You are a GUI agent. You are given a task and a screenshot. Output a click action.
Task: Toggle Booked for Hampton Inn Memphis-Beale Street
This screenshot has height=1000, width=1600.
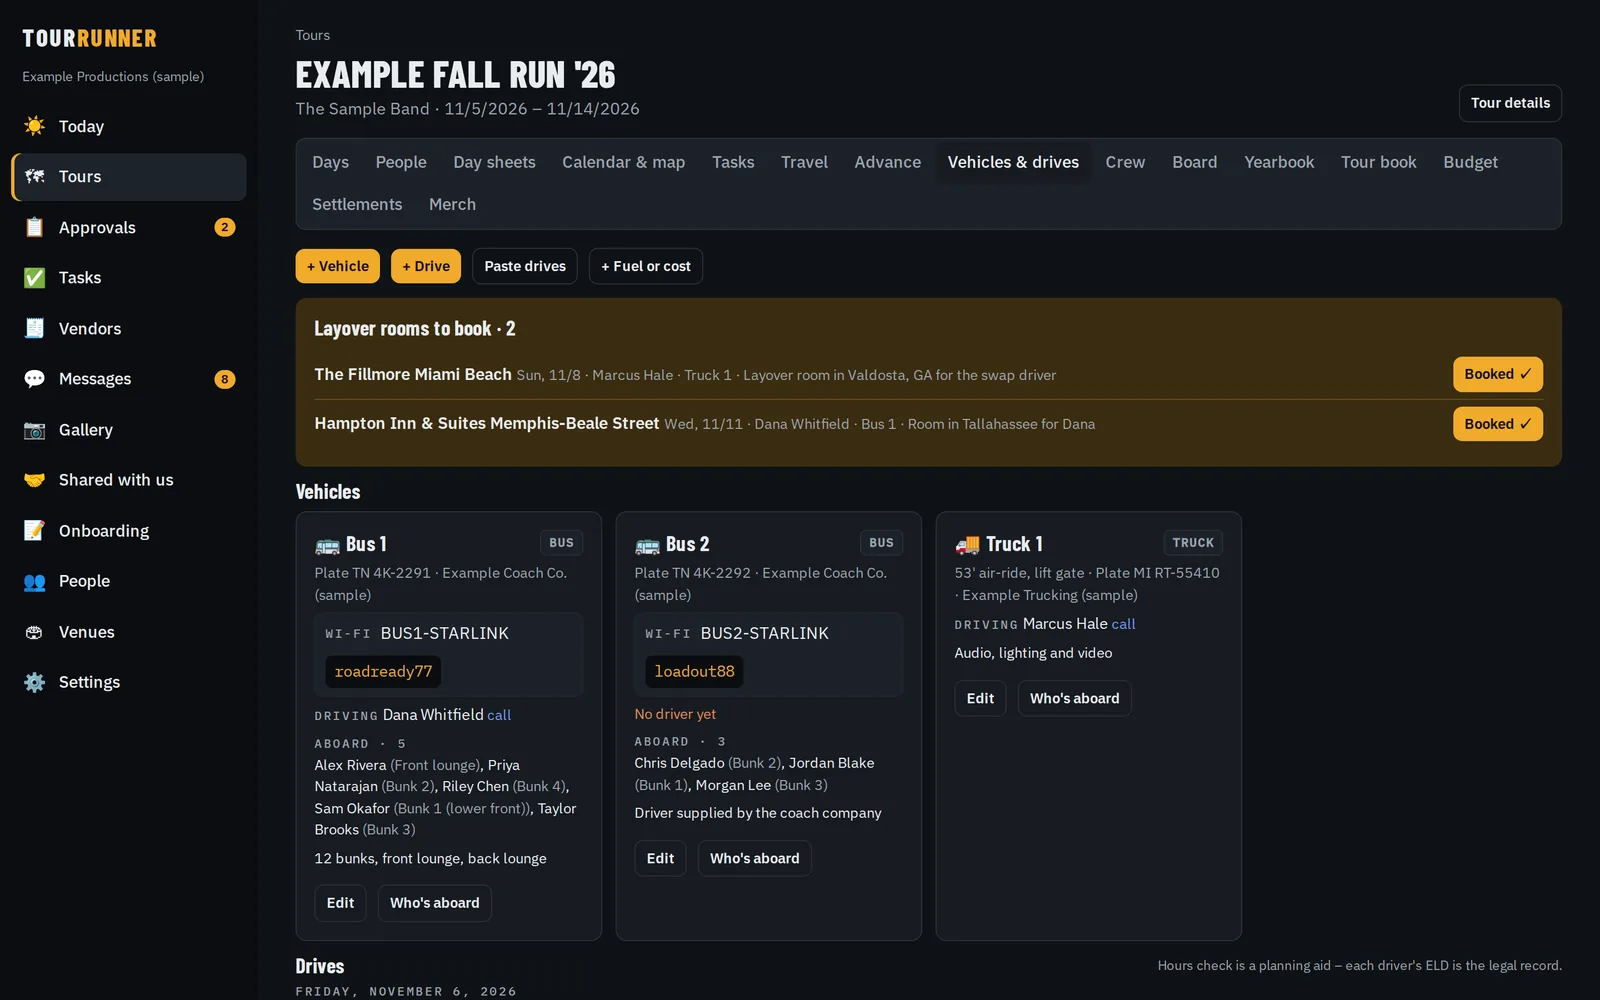(1497, 424)
